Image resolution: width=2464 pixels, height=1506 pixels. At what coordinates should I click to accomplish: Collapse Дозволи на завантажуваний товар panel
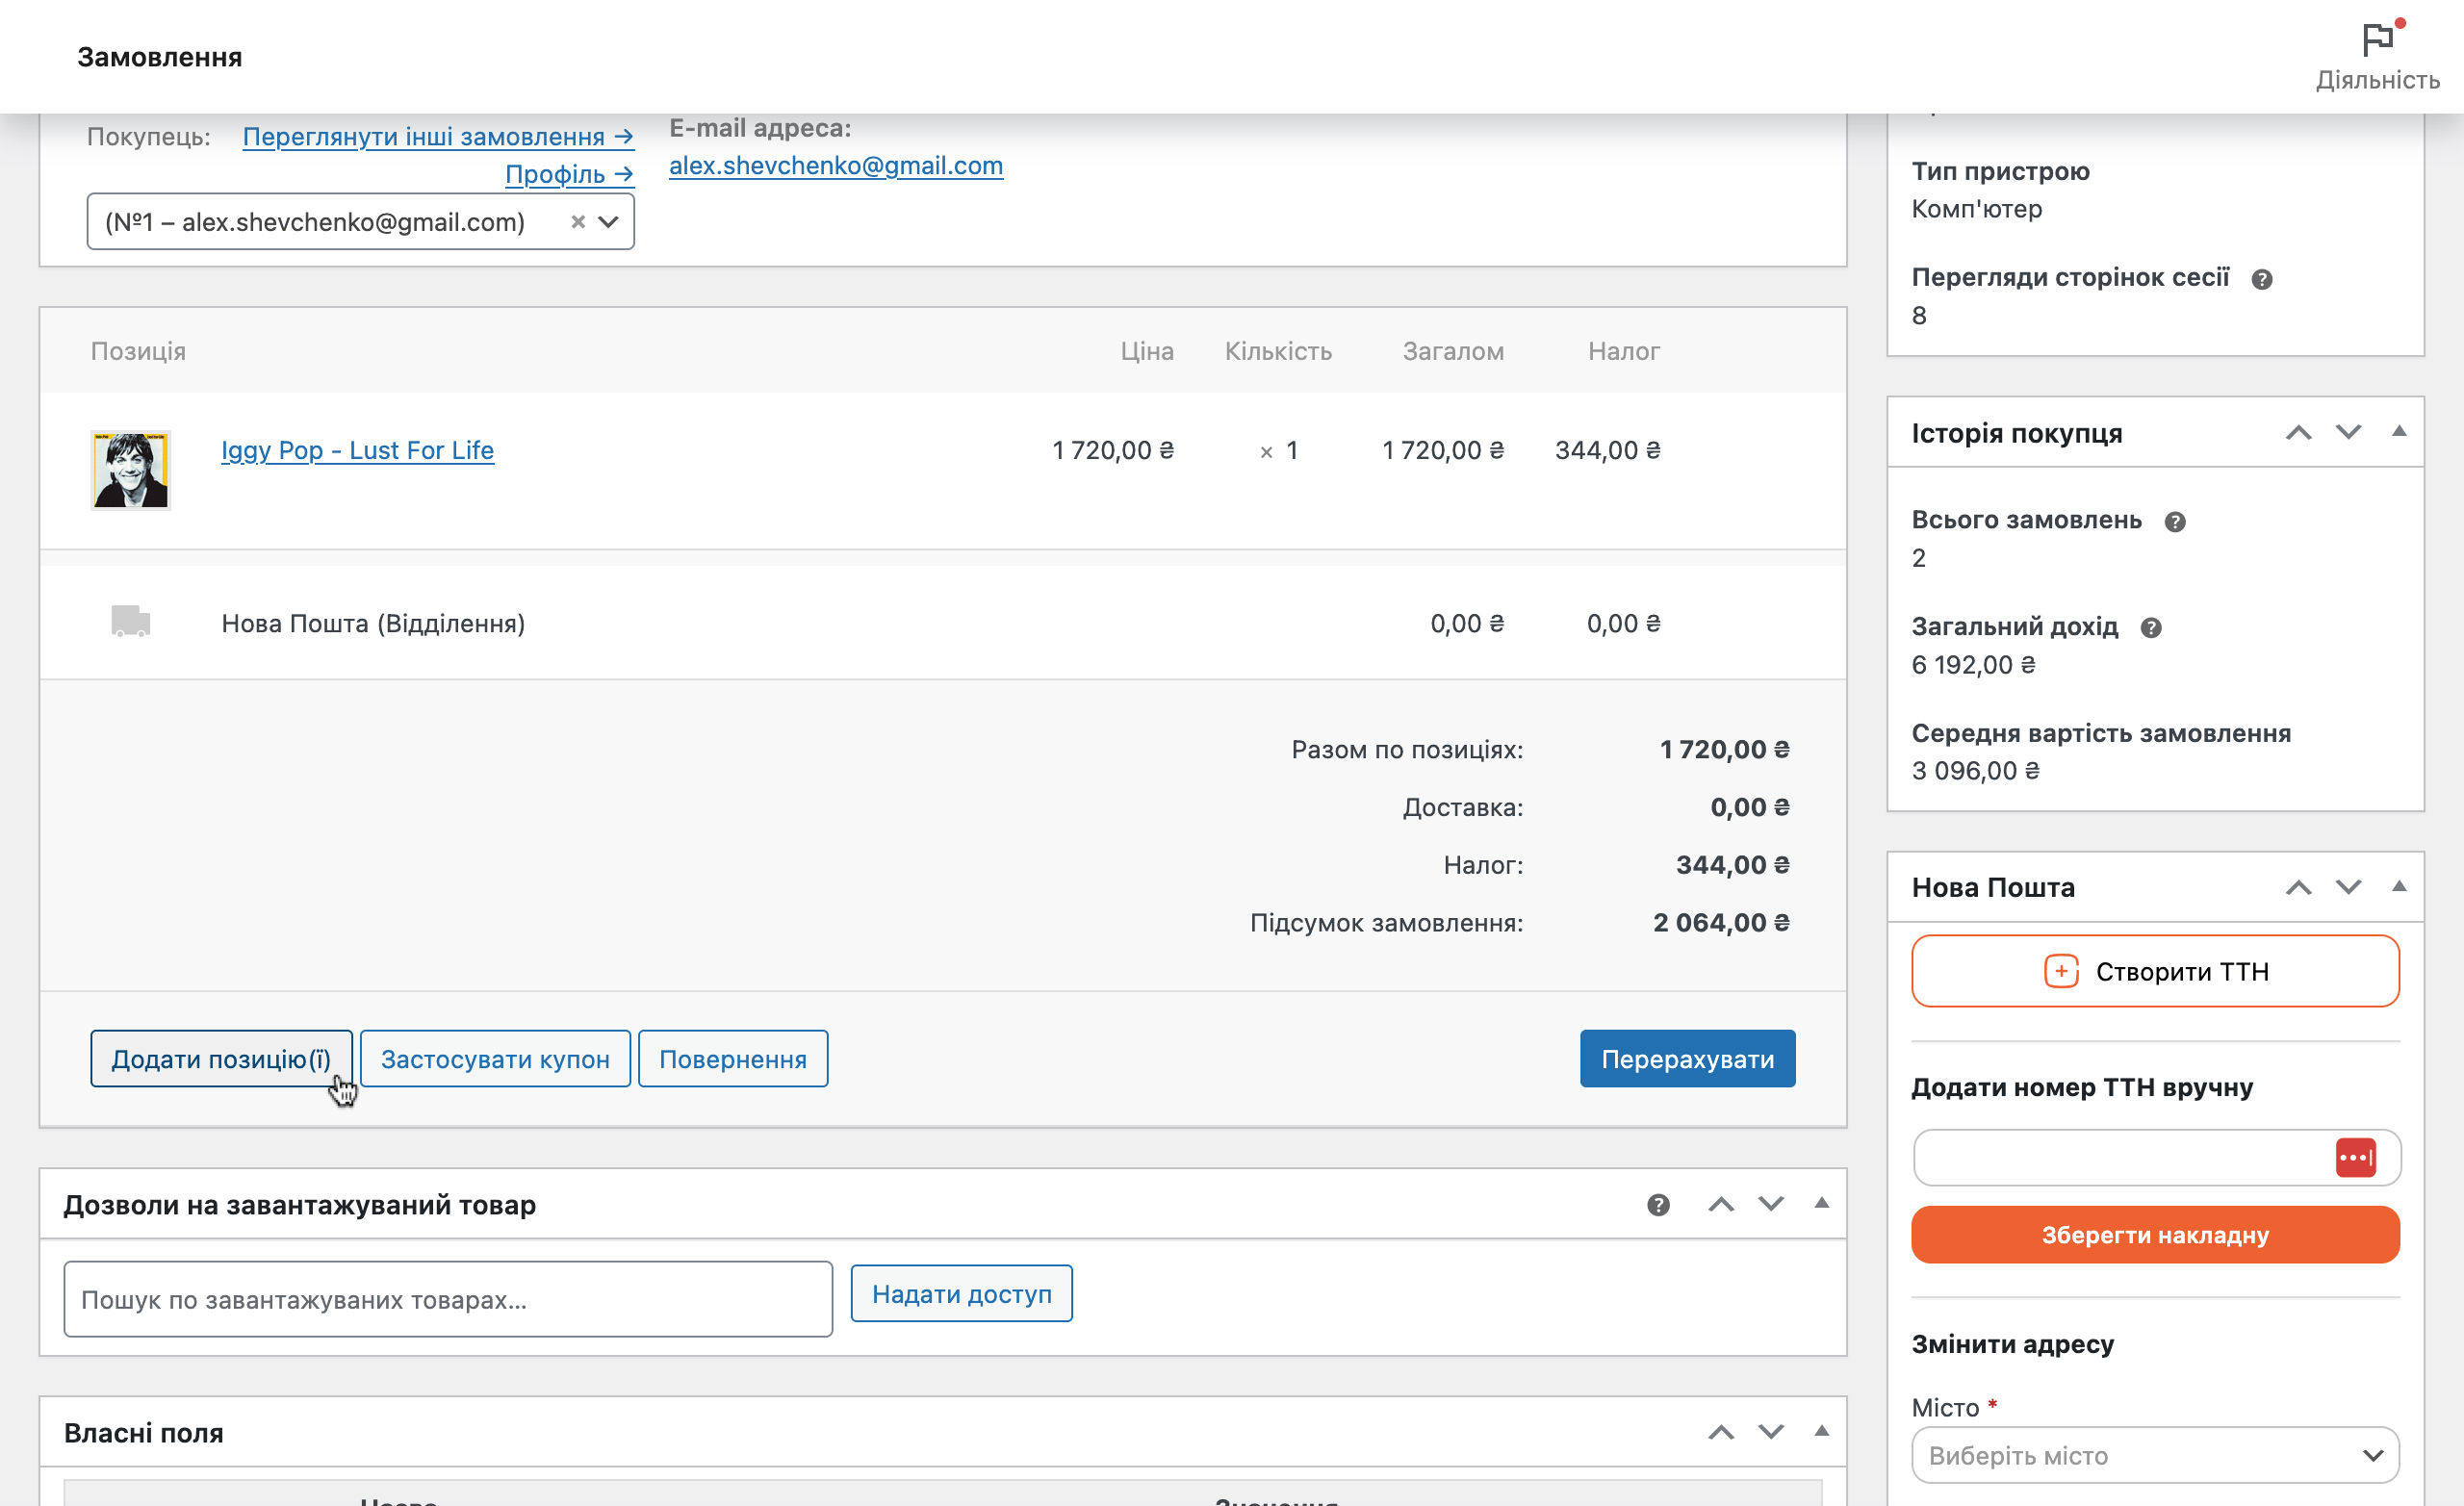(x=1821, y=1204)
